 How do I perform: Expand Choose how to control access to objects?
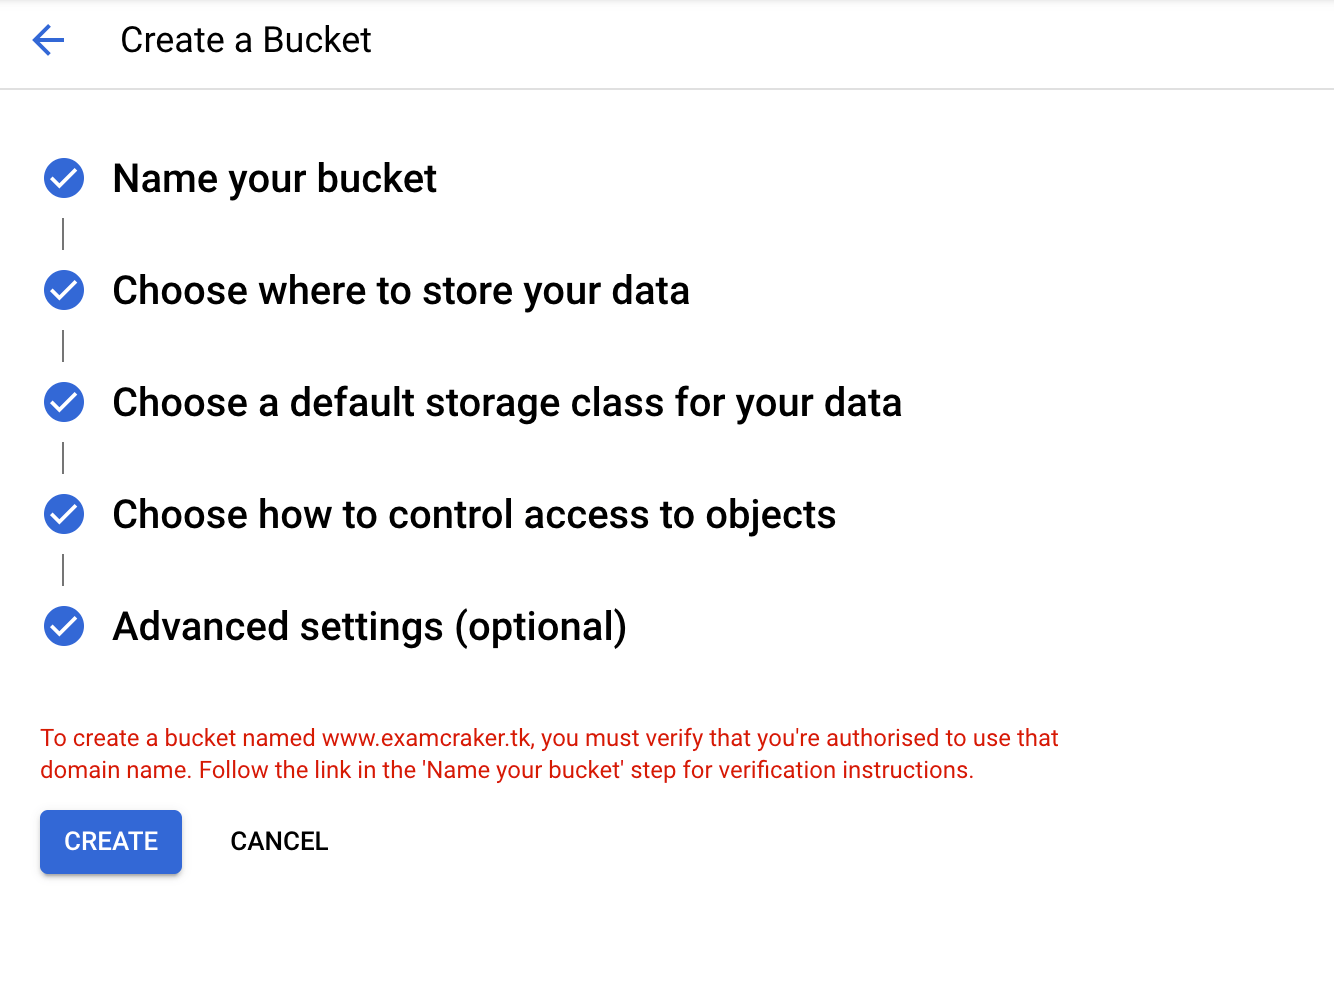pos(473,515)
